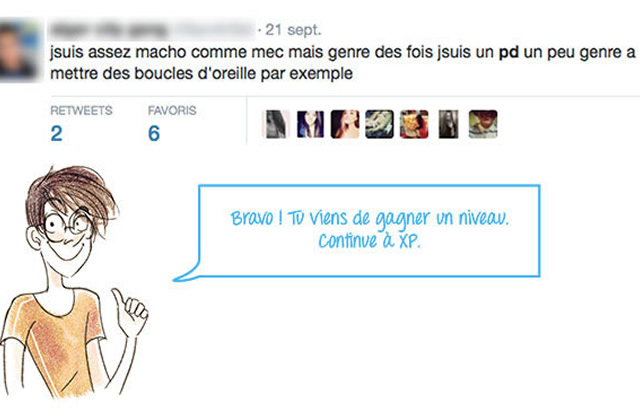Screen dimensions: 640x420
Task: View the 6 favoris count
Action: [x=154, y=134]
